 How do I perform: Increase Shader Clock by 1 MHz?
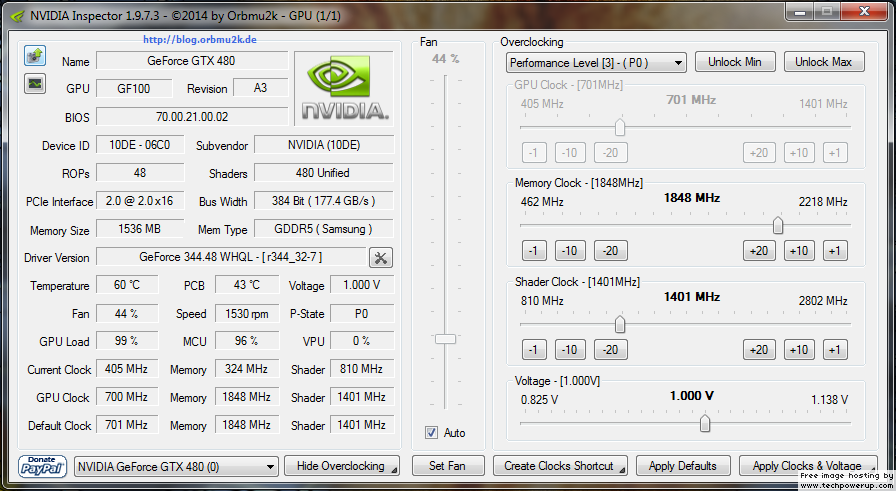click(835, 350)
